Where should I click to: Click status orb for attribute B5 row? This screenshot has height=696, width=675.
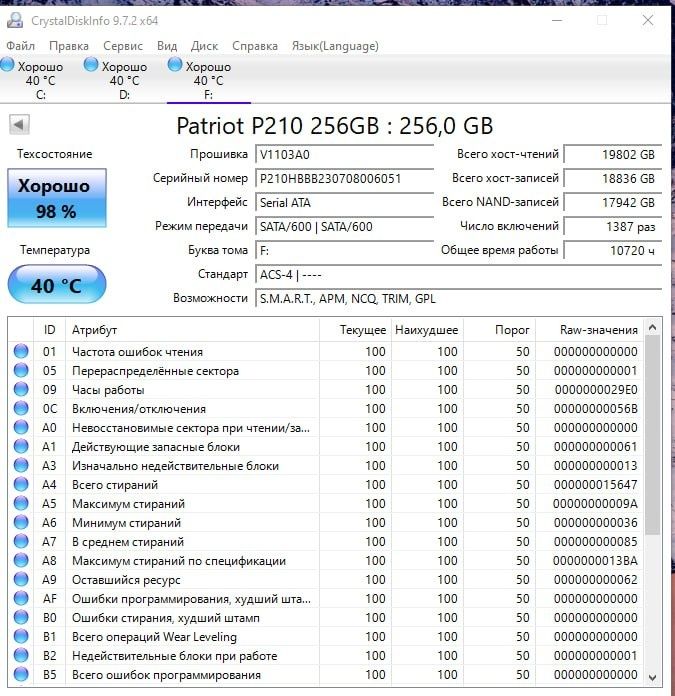click(21, 675)
